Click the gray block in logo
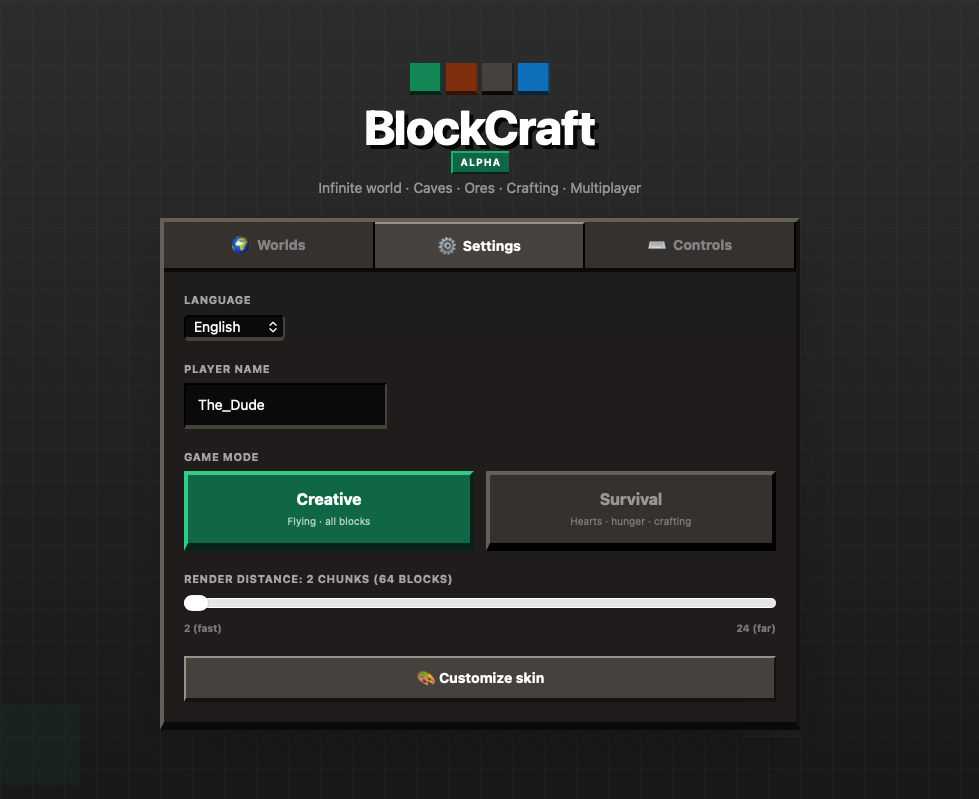979x799 pixels. coord(497,77)
